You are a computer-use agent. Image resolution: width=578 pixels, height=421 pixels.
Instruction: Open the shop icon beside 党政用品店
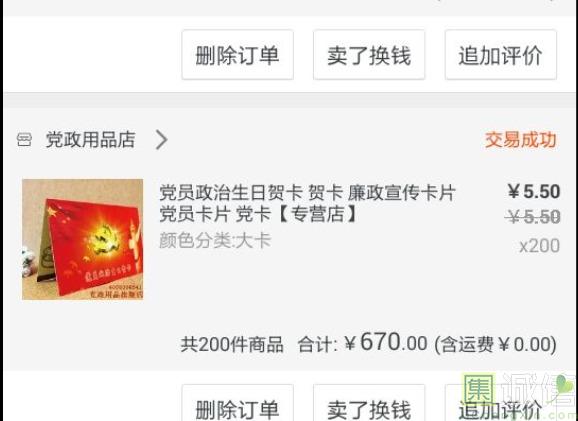(x=24, y=140)
